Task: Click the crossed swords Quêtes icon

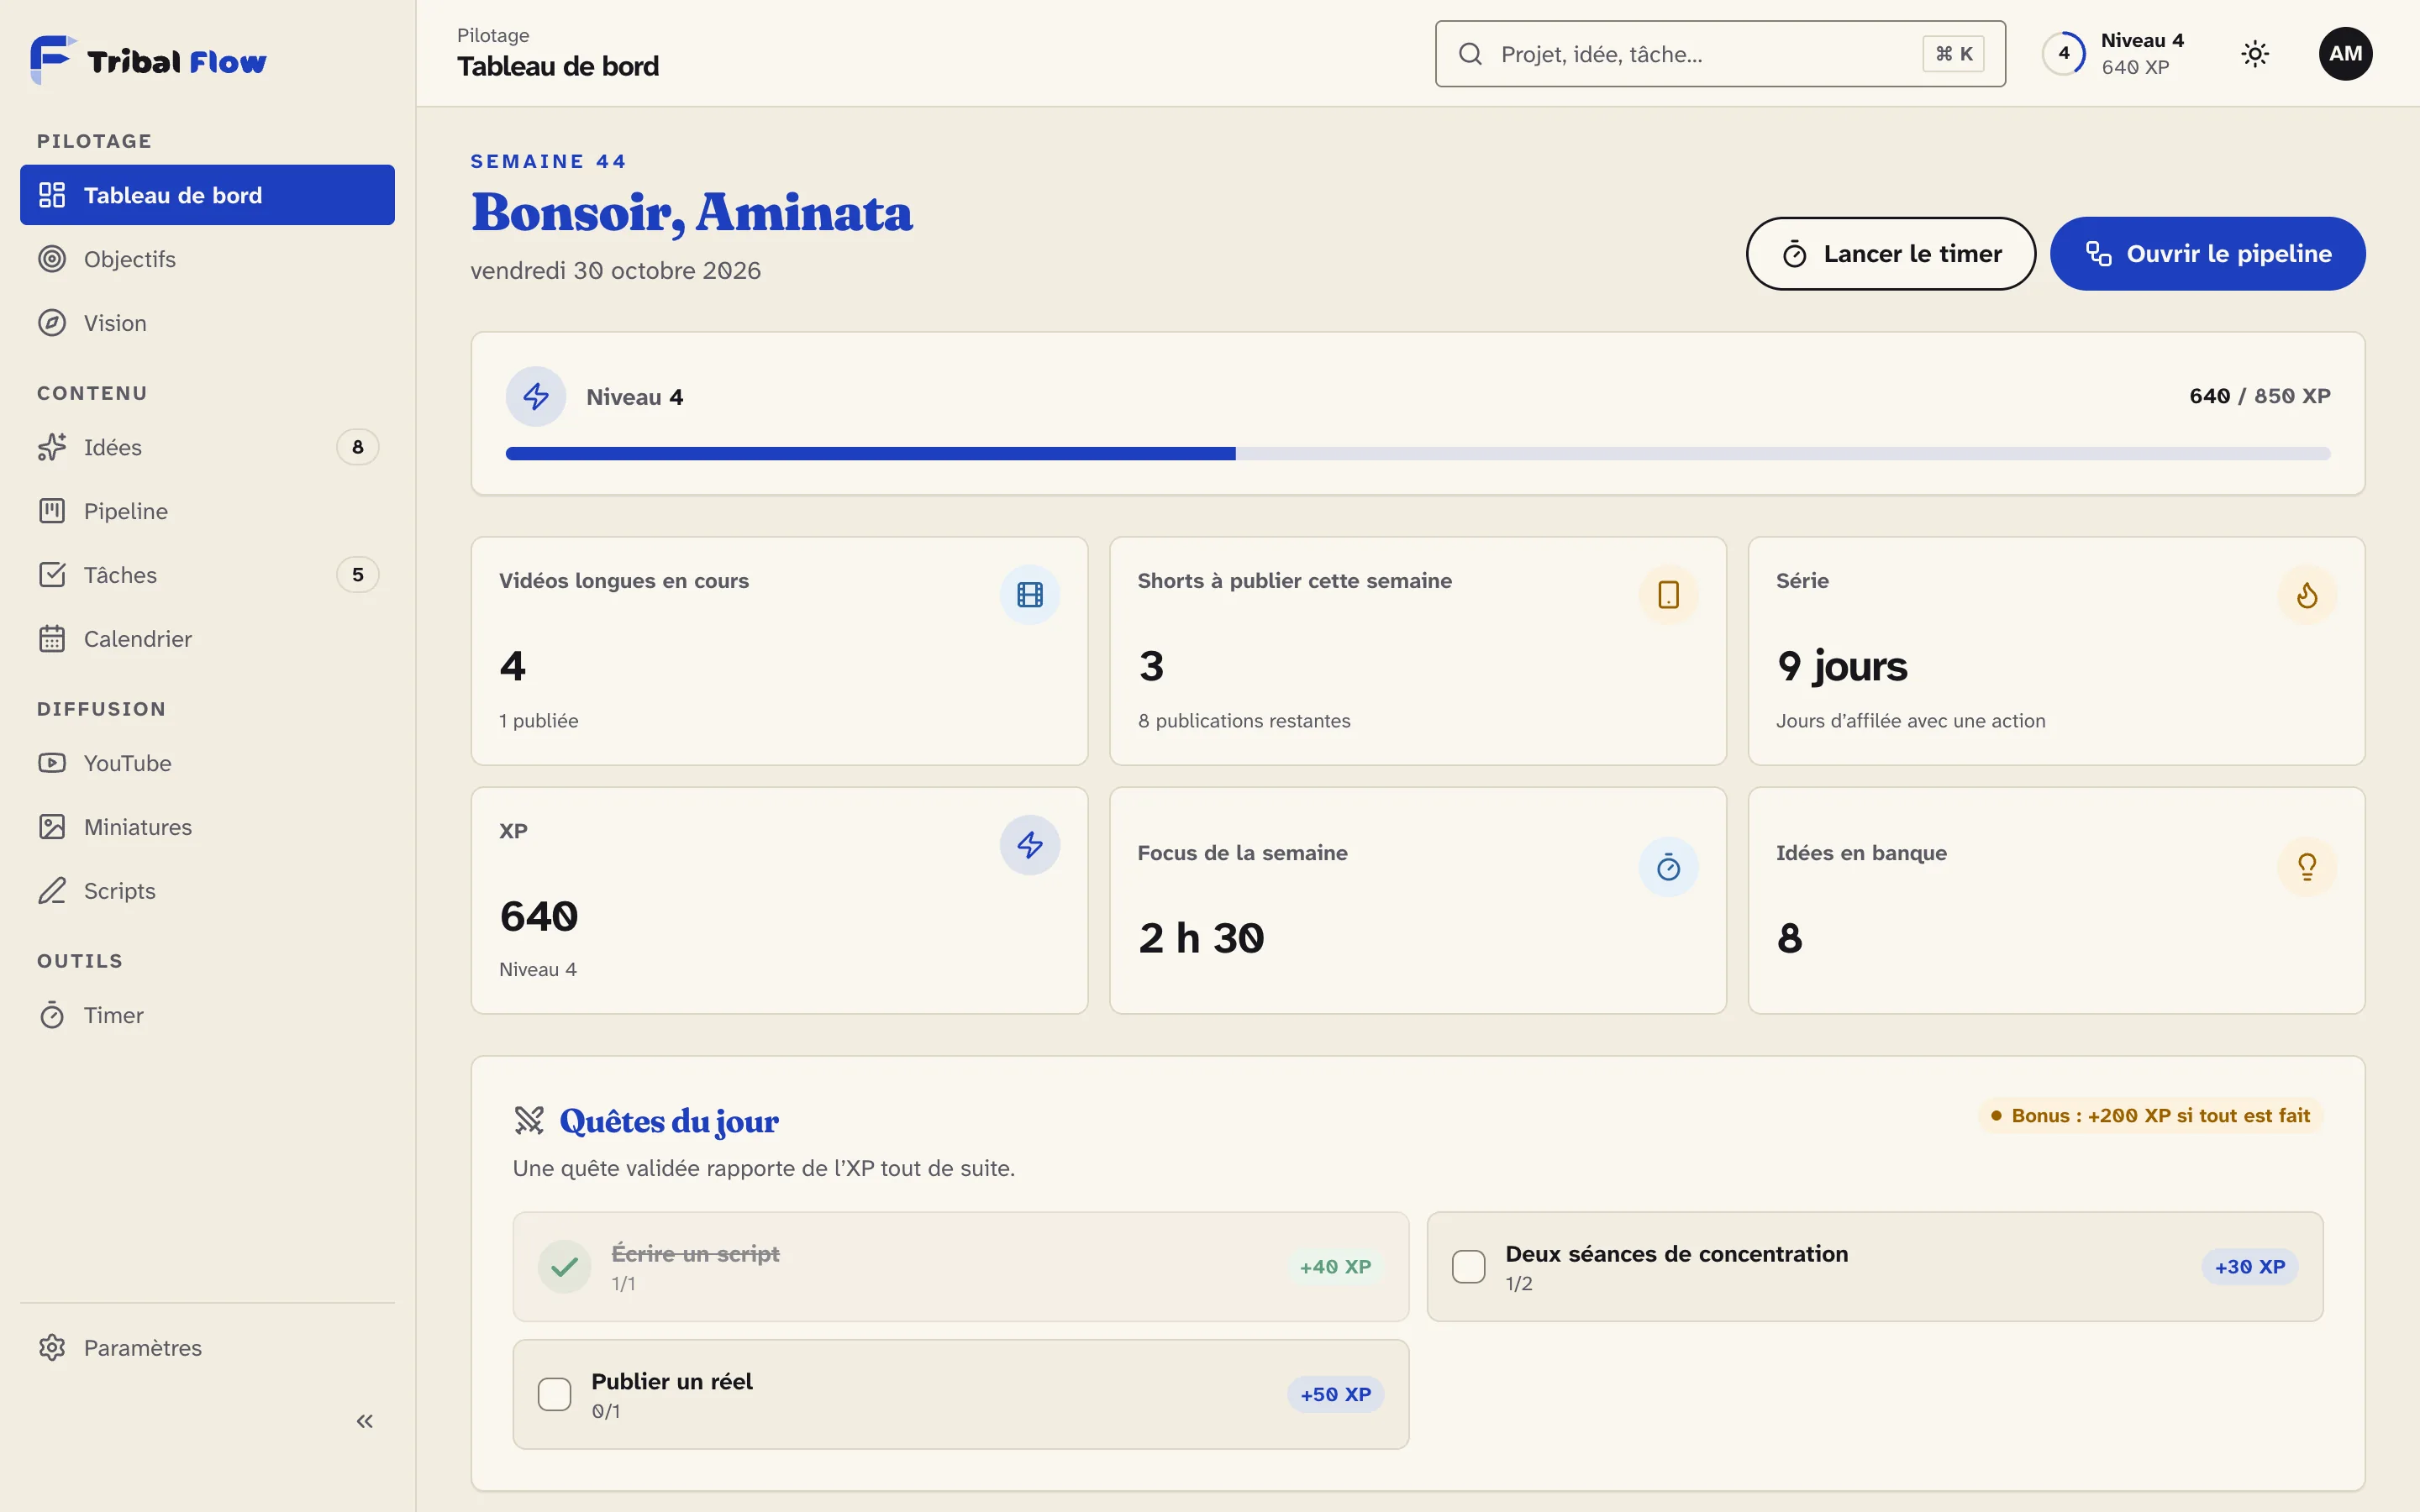Action: pos(529,1121)
